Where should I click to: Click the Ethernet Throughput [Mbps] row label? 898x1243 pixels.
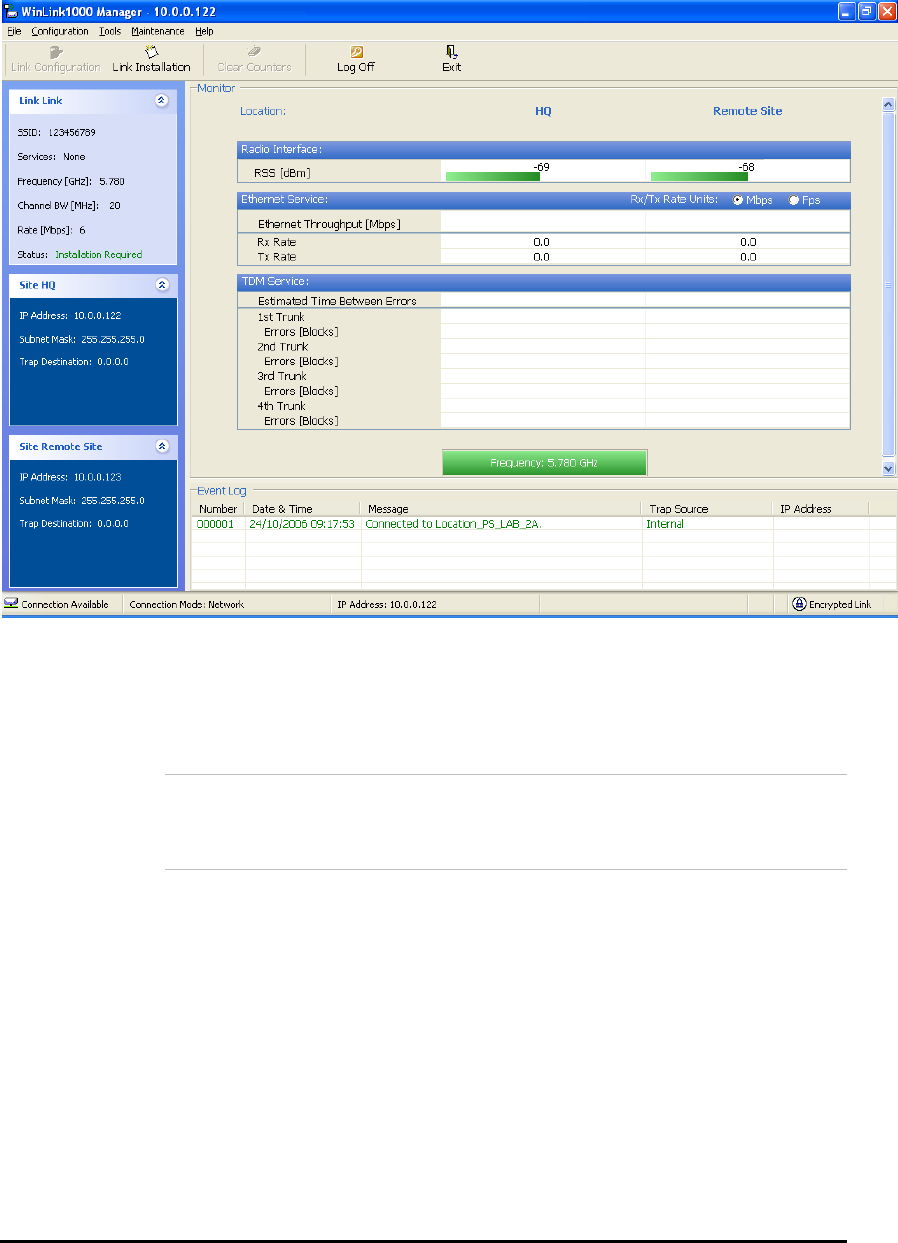[329, 224]
